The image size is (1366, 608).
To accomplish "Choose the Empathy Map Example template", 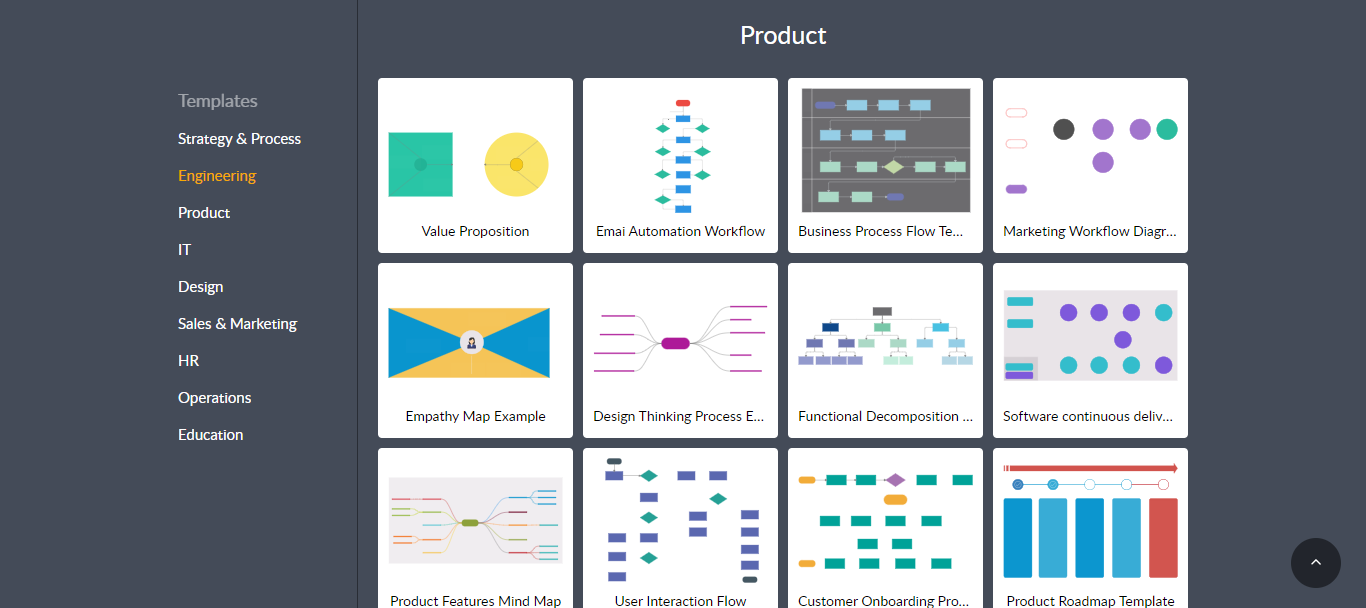I will [475, 350].
